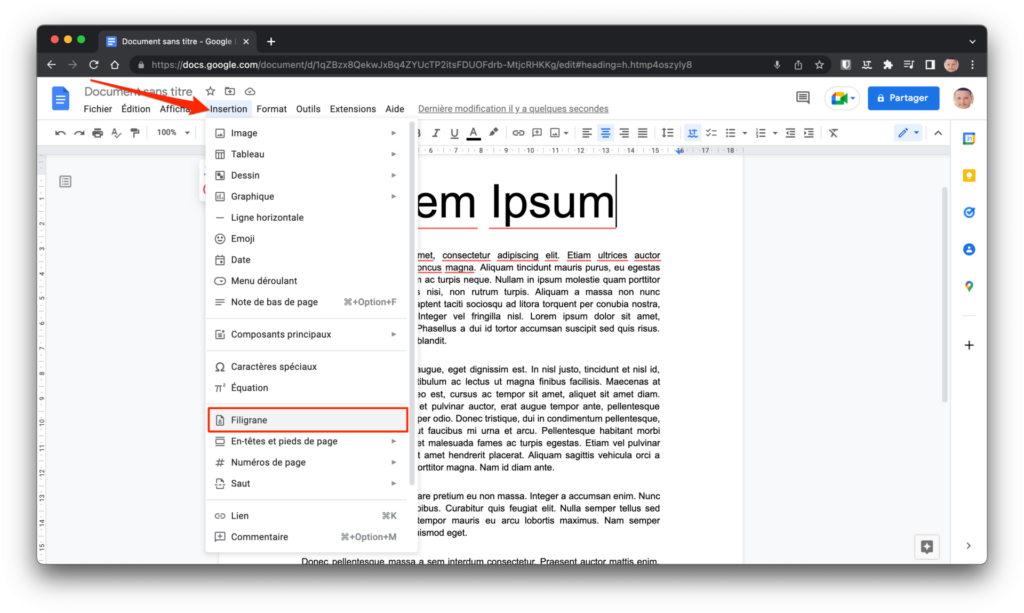Click the blue Partager button
This screenshot has height=613, width=1024.
[903, 98]
